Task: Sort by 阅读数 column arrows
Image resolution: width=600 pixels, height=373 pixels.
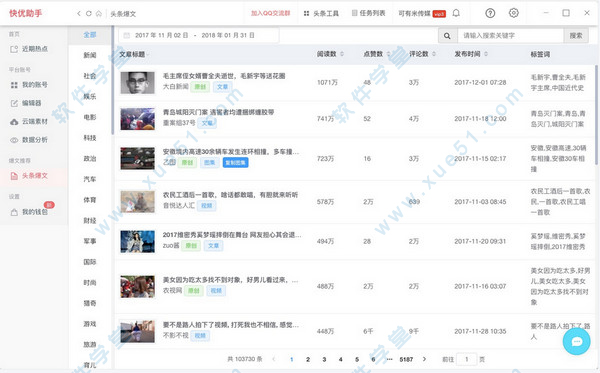Action: tap(342, 54)
